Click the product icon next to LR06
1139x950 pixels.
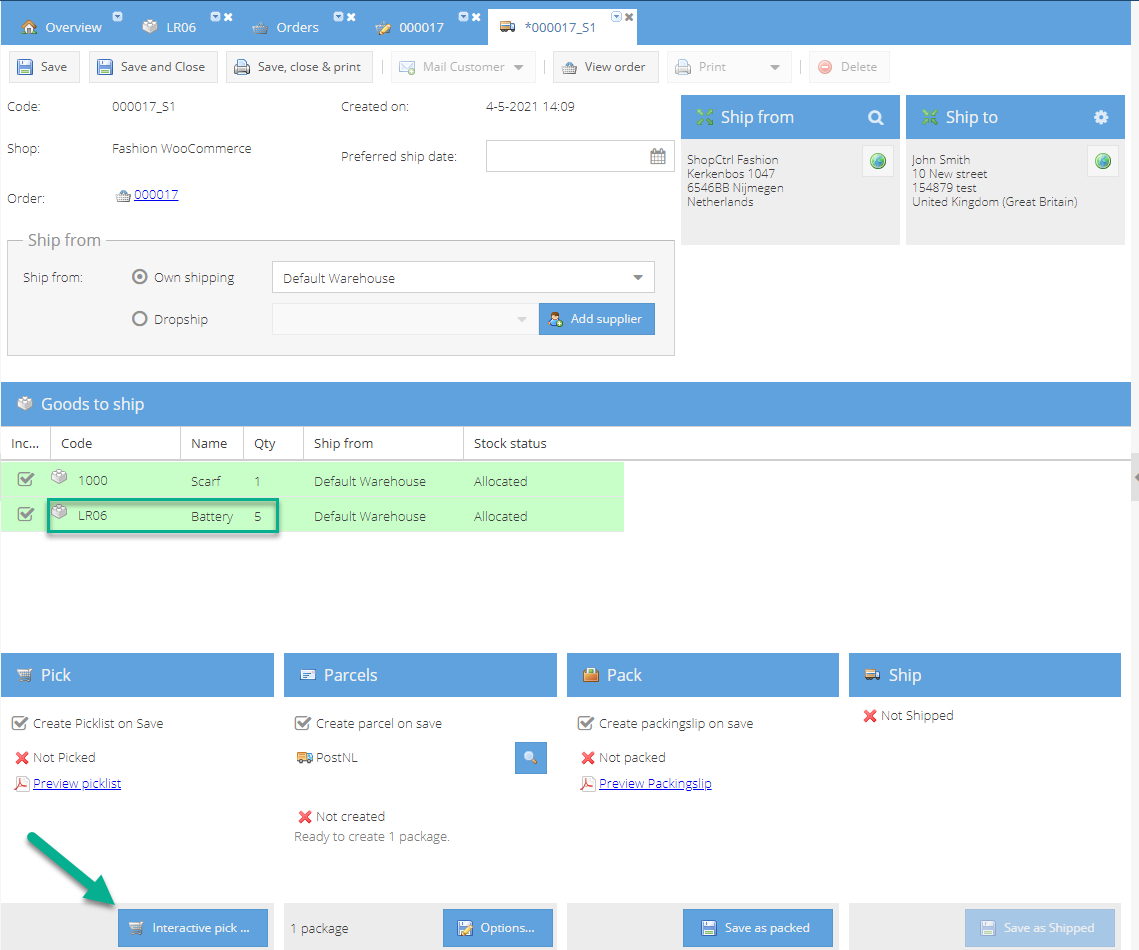tap(60, 514)
